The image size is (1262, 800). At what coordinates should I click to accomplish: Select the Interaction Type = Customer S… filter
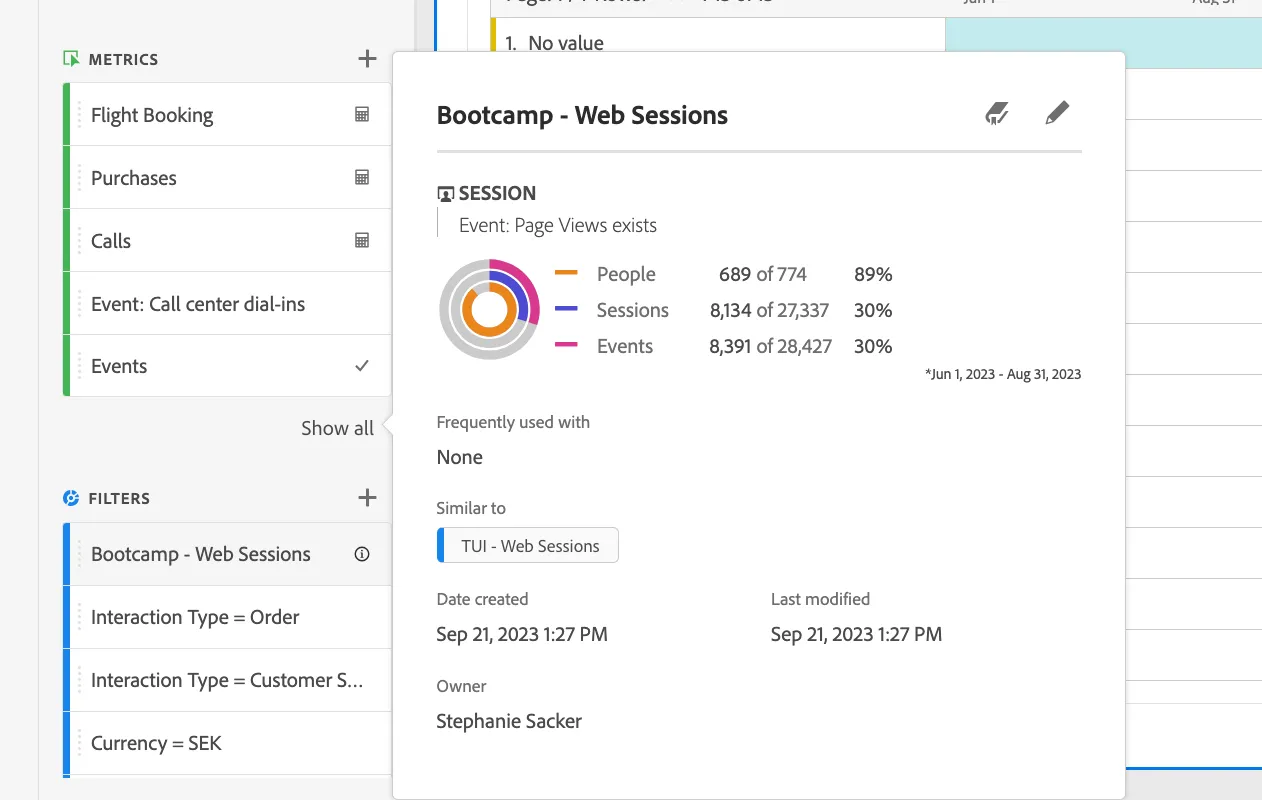click(227, 680)
